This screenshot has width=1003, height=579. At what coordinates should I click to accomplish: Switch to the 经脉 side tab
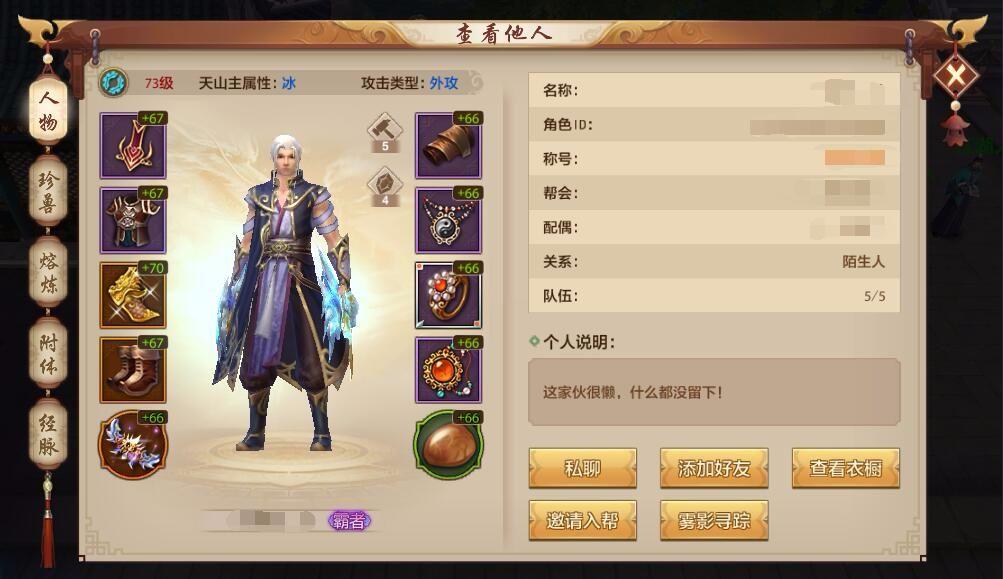point(48,434)
